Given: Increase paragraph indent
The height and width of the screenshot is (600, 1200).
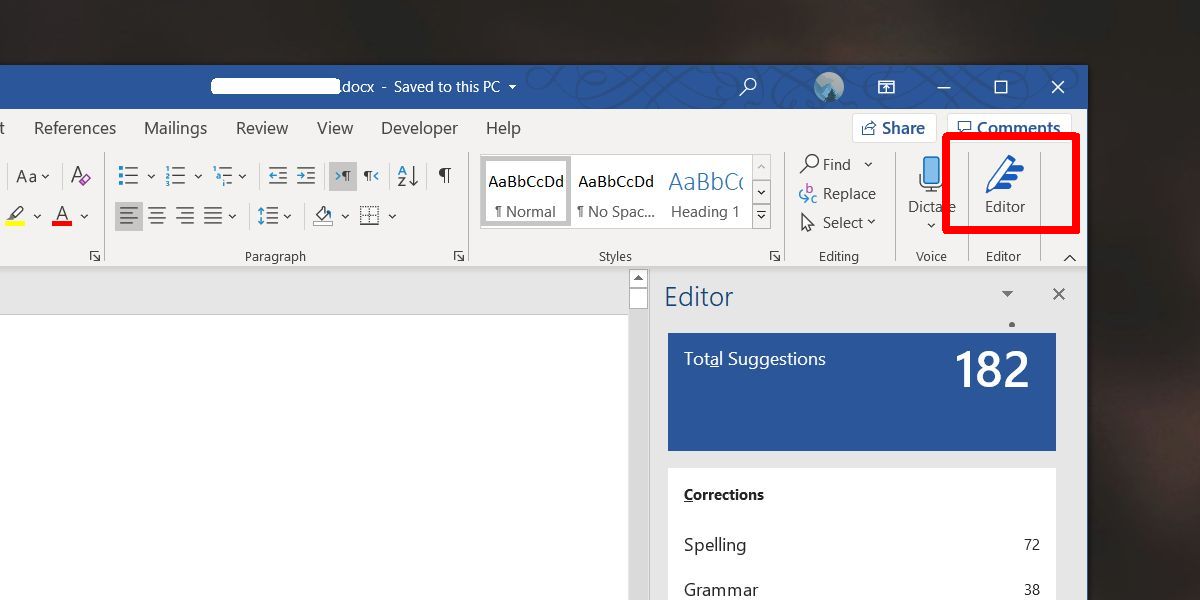Looking at the screenshot, I should pyautogui.click(x=306, y=176).
